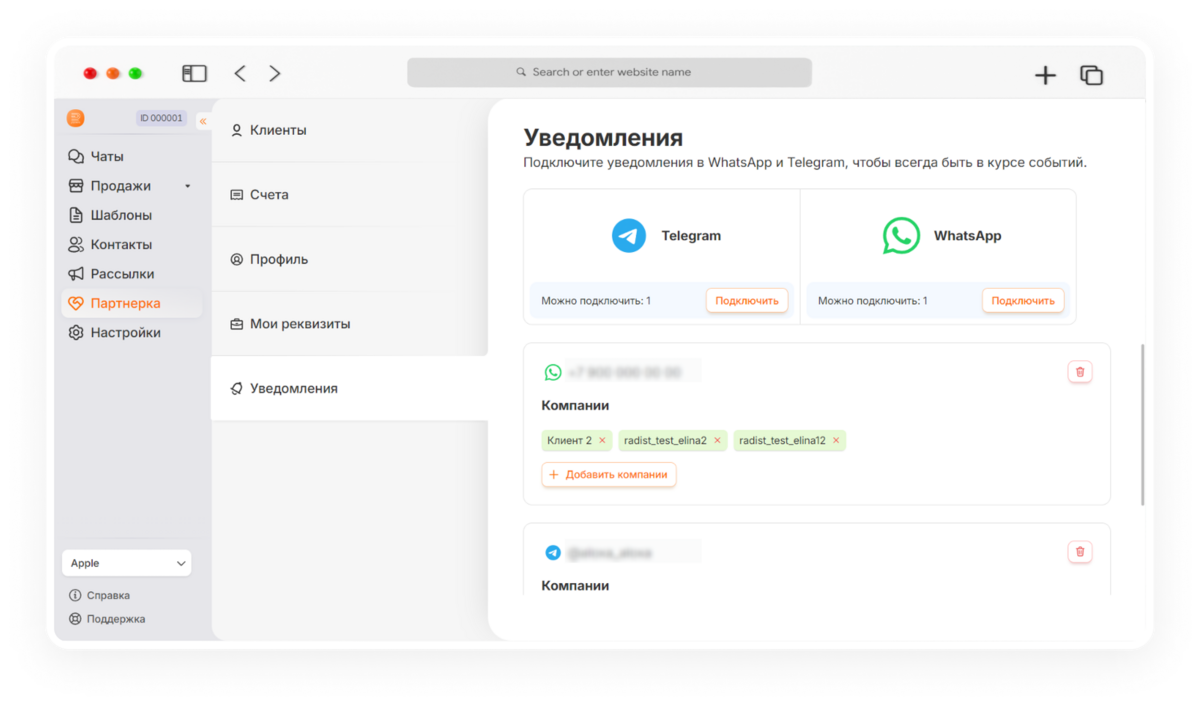1200x704 pixels.
Task: Switch to the Клиенты tab
Action: pos(349,130)
